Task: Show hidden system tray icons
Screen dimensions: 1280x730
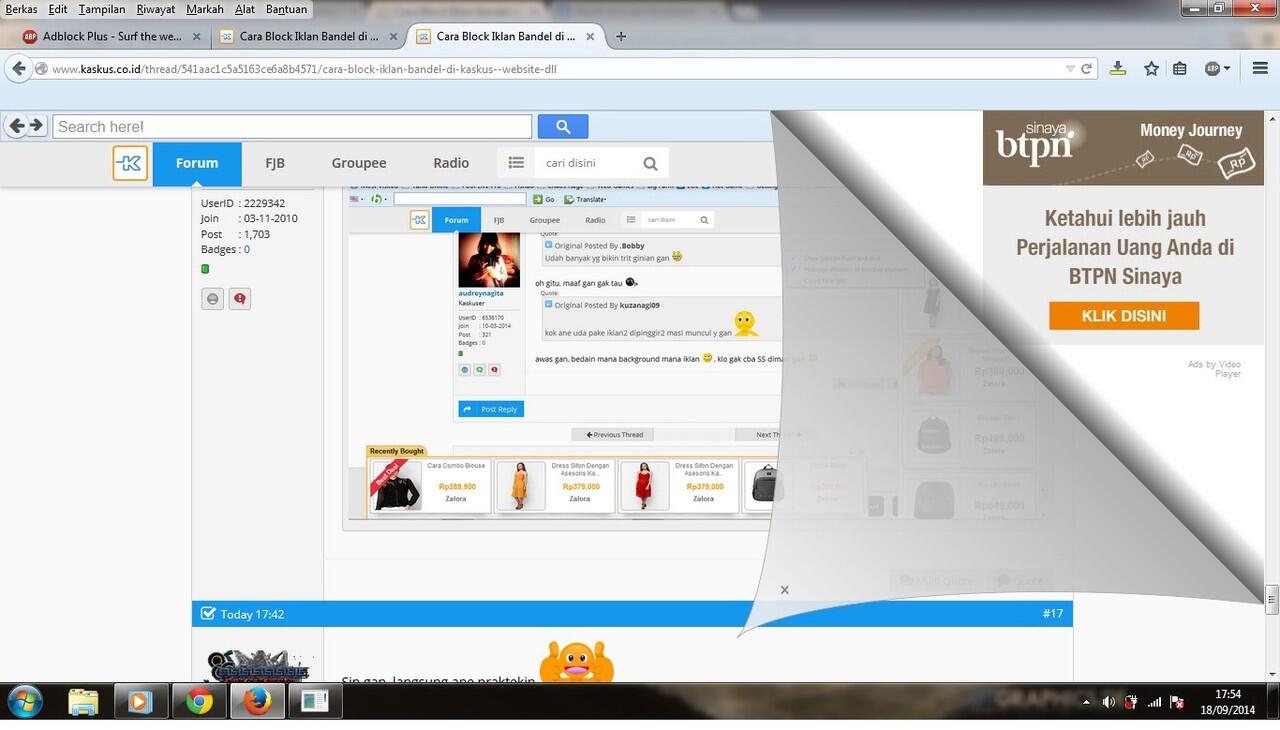Action: click(x=1087, y=702)
